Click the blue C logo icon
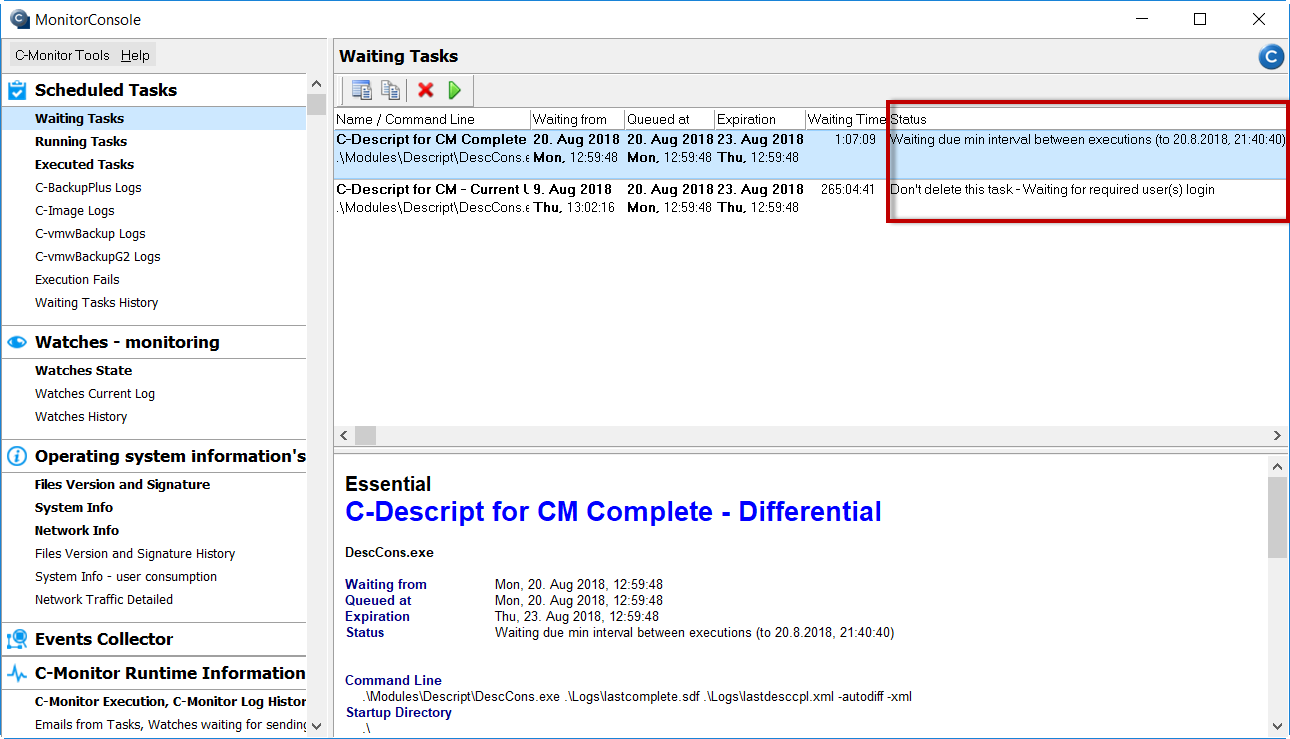The width and height of the screenshot is (1290, 739). [1271, 57]
